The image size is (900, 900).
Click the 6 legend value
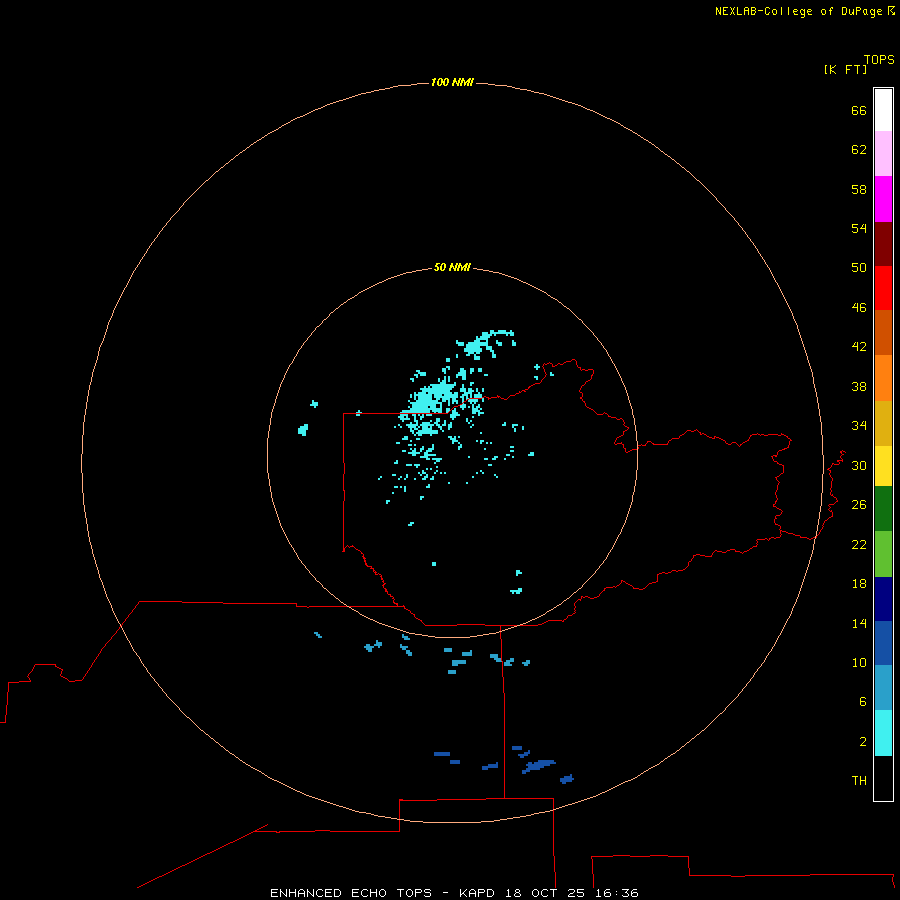(863, 701)
